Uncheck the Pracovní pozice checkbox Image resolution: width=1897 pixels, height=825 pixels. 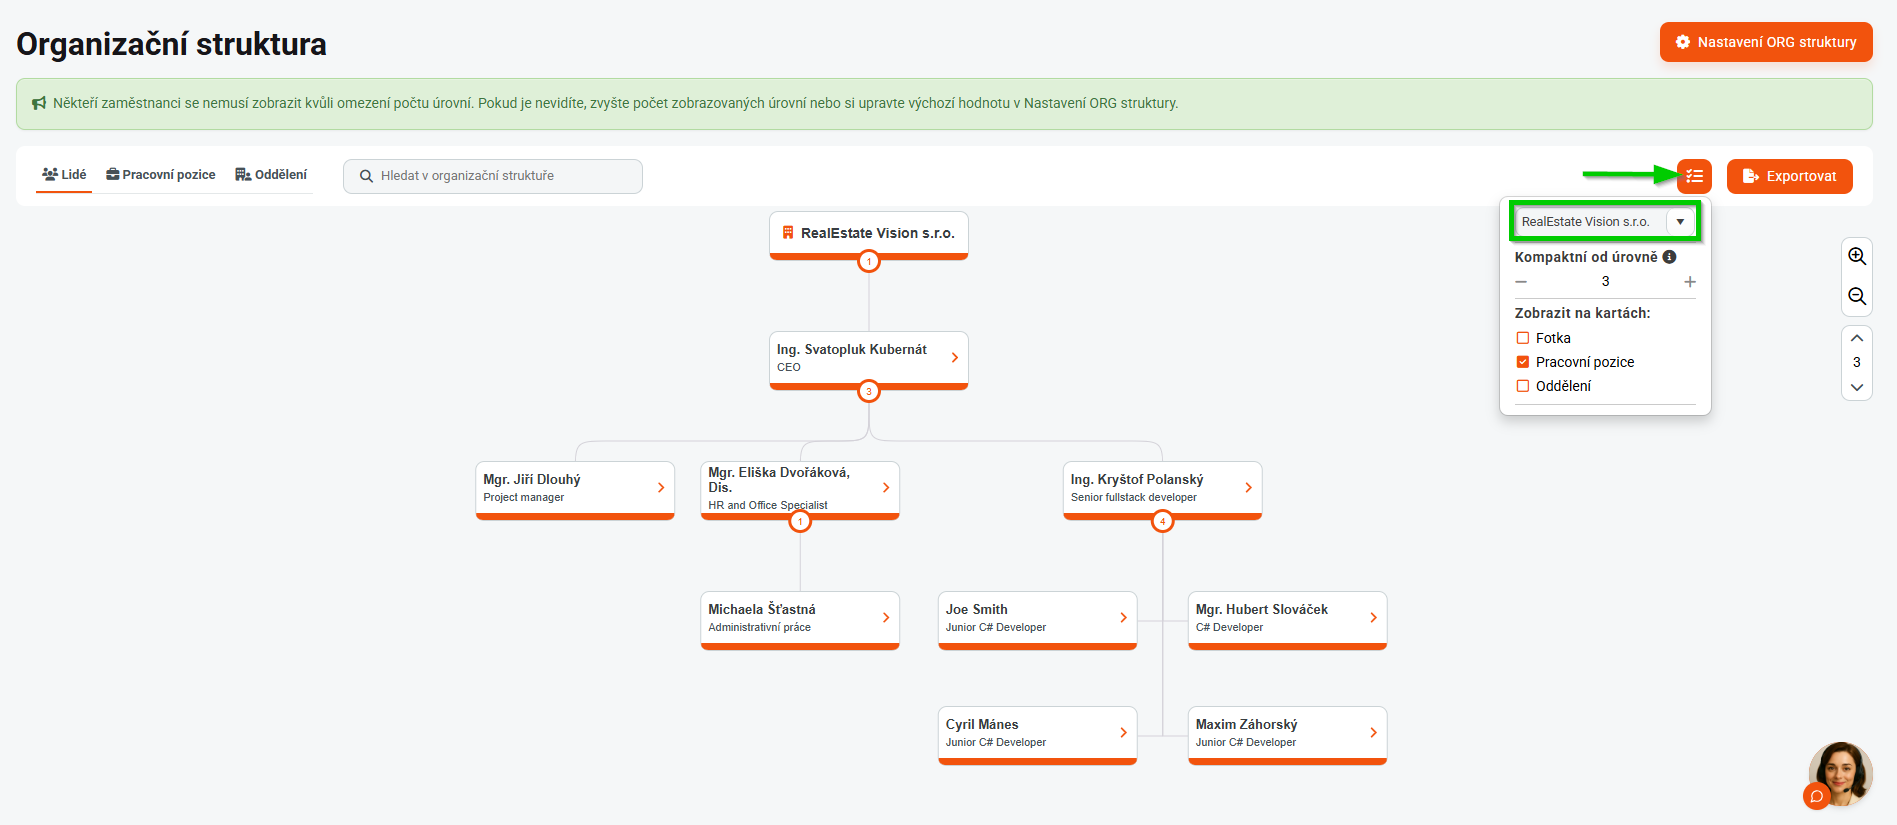point(1523,362)
